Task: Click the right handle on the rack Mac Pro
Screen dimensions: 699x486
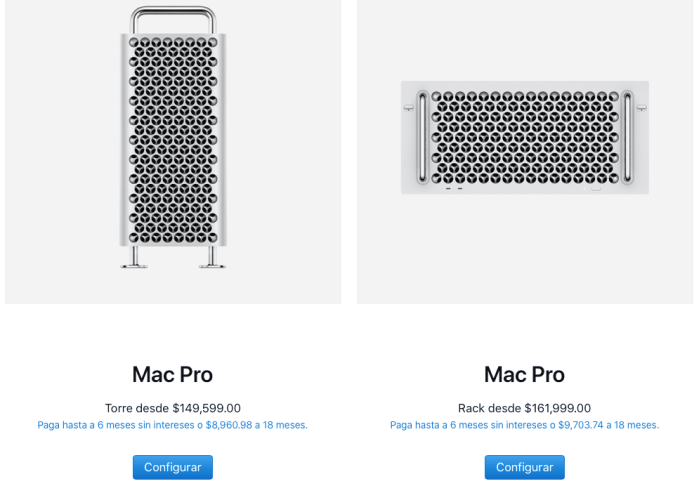Action: pyautogui.click(x=627, y=136)
